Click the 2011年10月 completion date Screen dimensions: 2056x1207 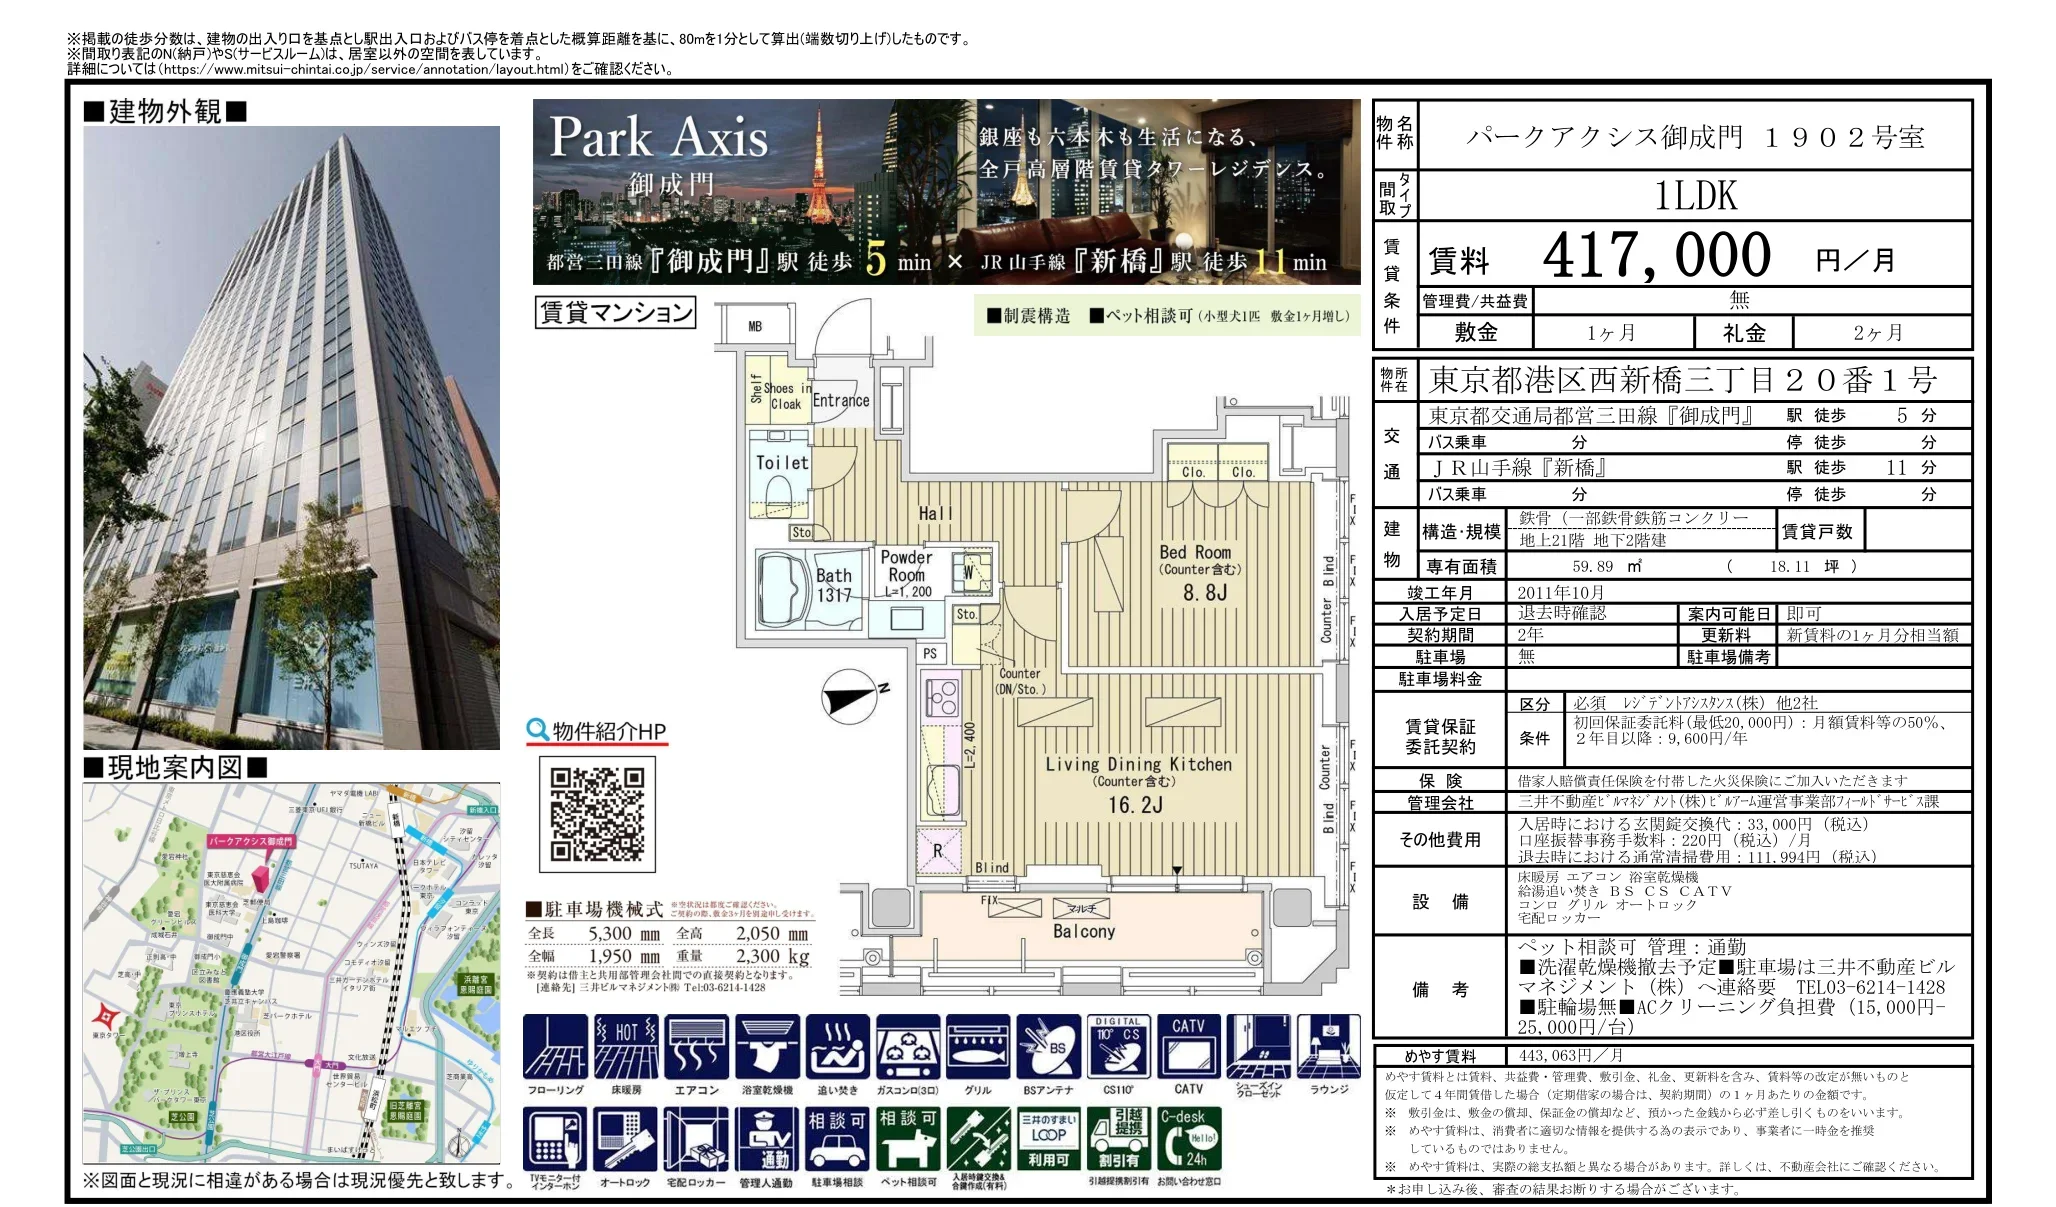click(1561, 593)
